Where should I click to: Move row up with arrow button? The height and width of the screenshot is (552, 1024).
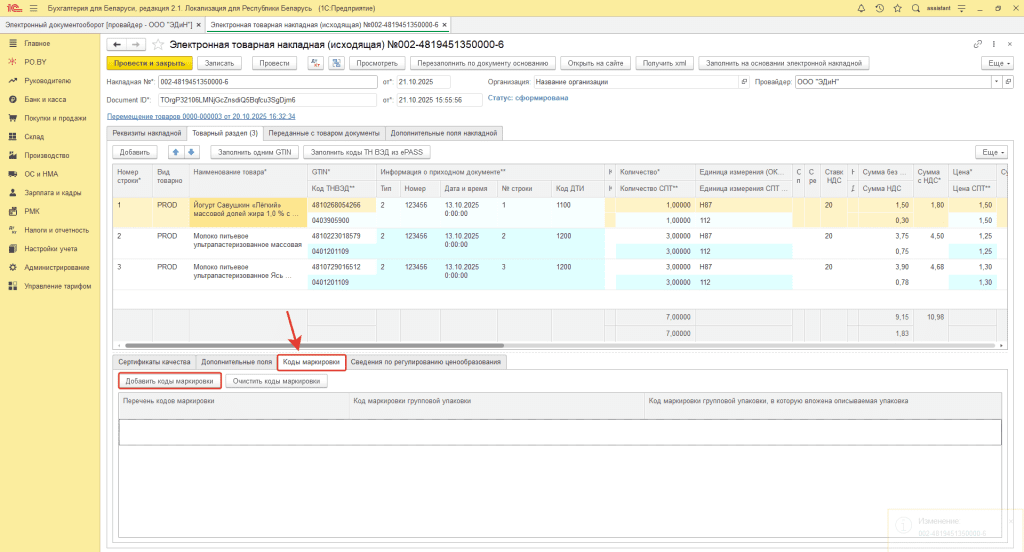tap(177, 152)
